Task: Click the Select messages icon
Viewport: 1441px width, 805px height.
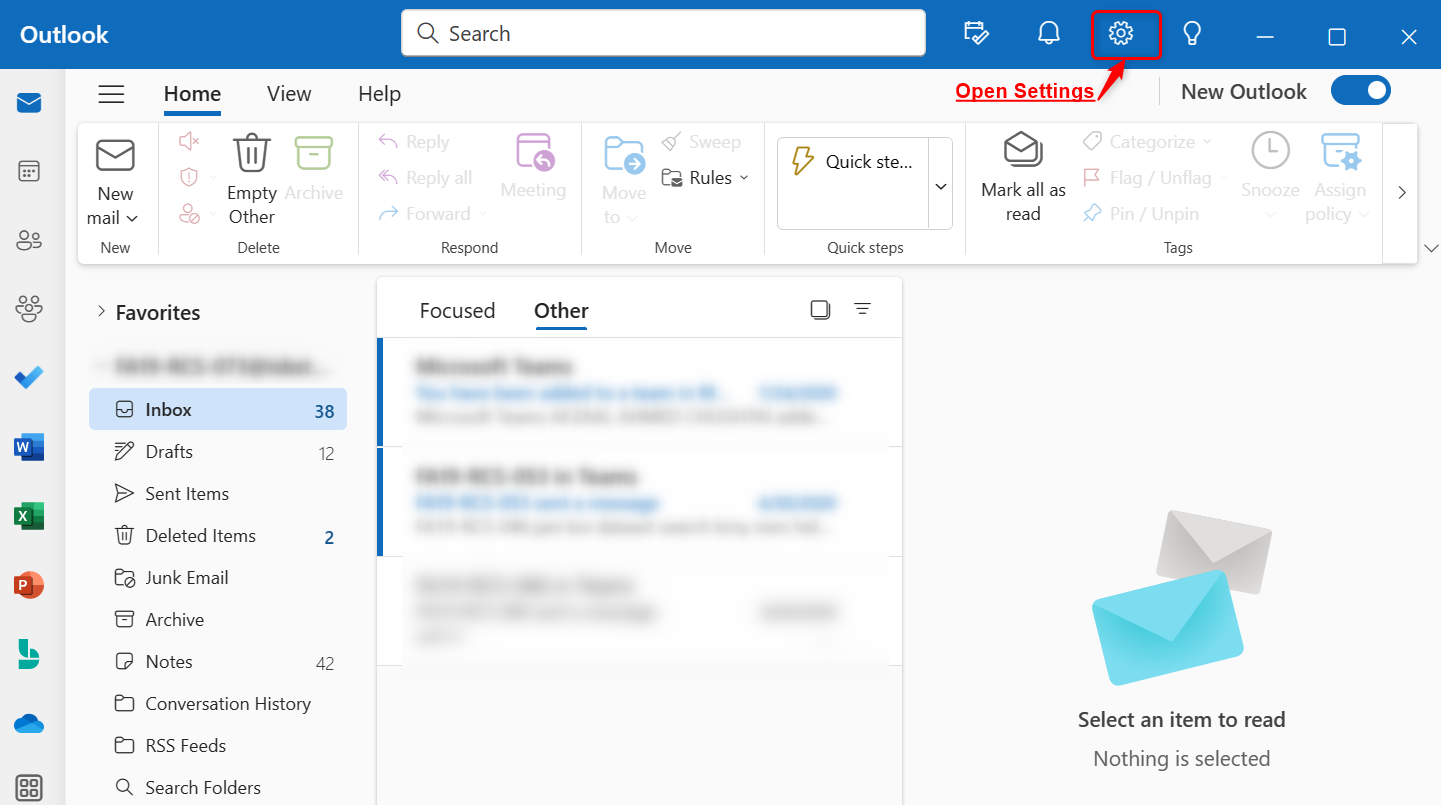Action: [x=821, y=310]
